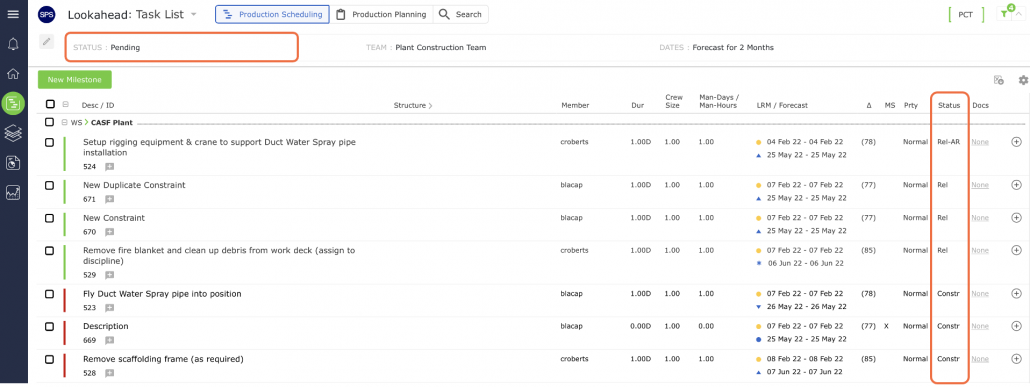1030x387 pixels.
Task: Click the export icon beside settings gear
Action: tap(998, 80)
